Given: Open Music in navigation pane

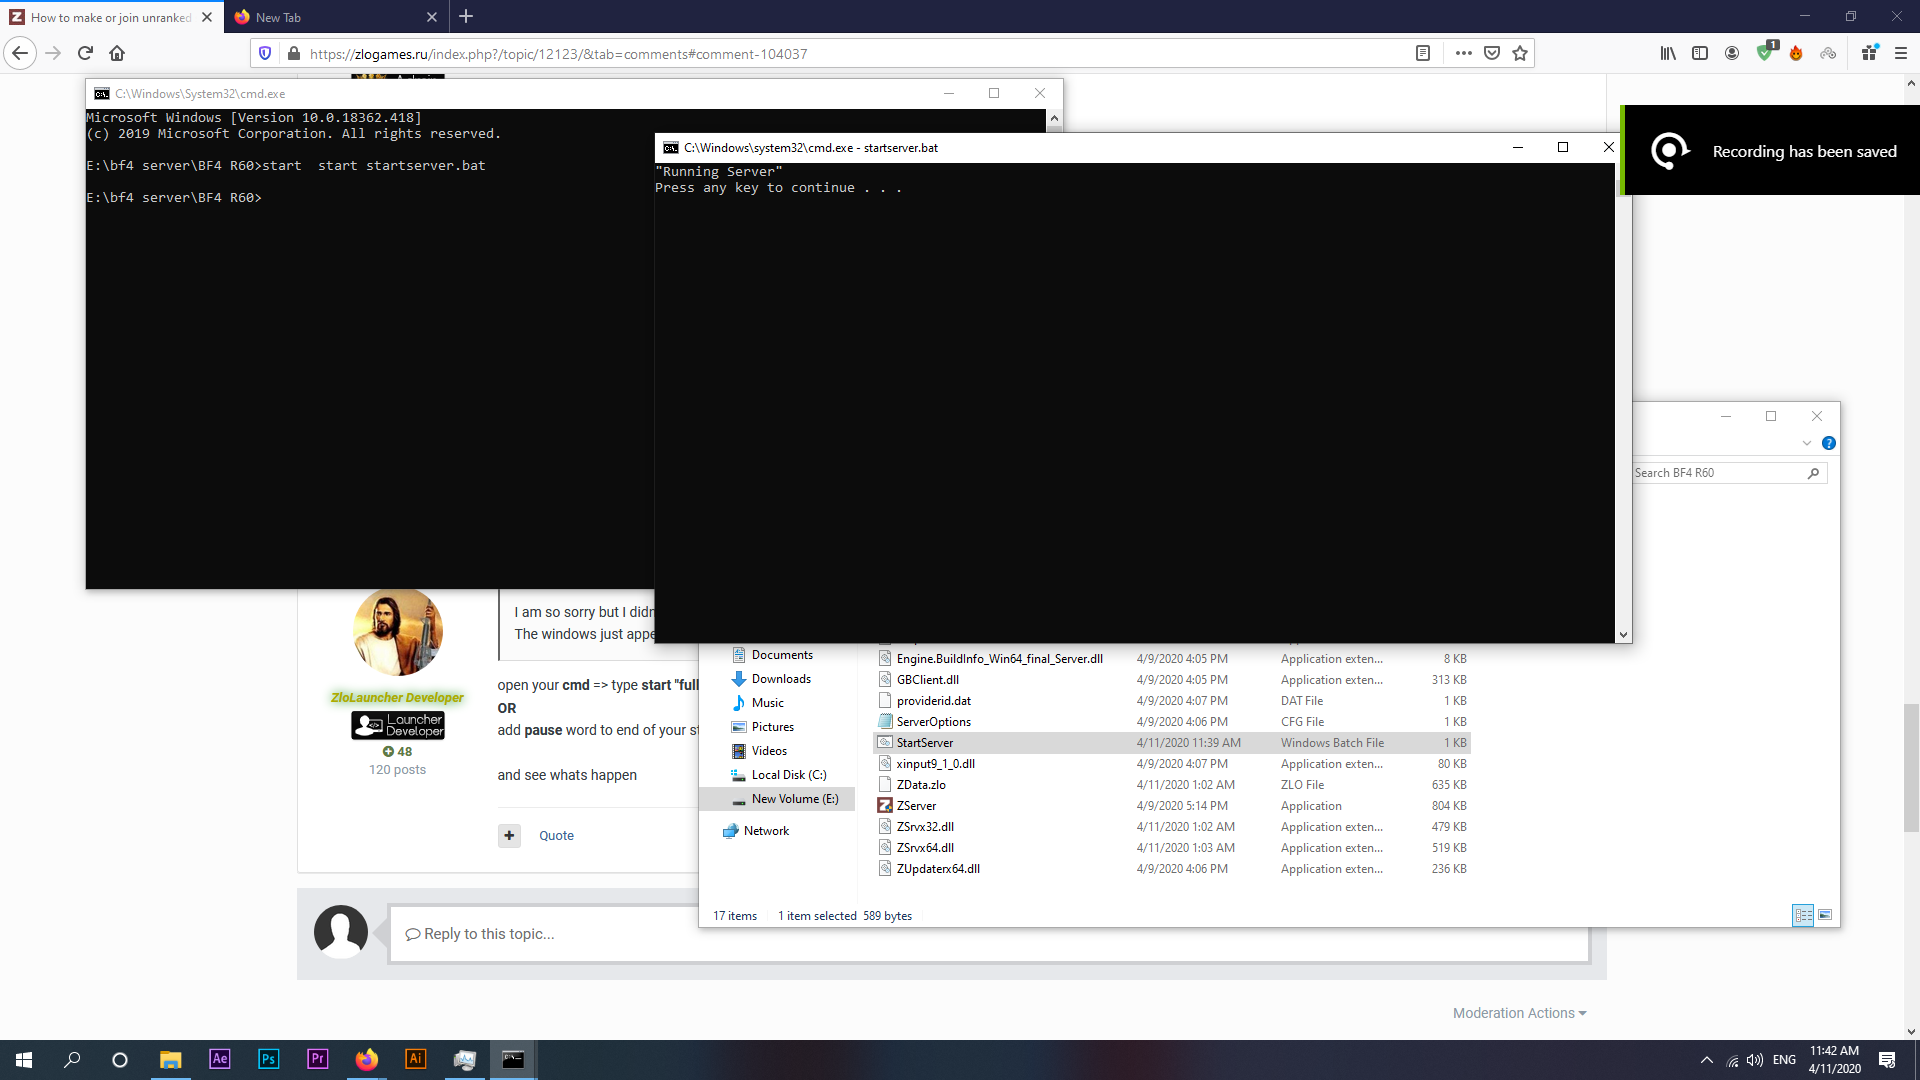Looking at the screenshot, I should (767, 703).
